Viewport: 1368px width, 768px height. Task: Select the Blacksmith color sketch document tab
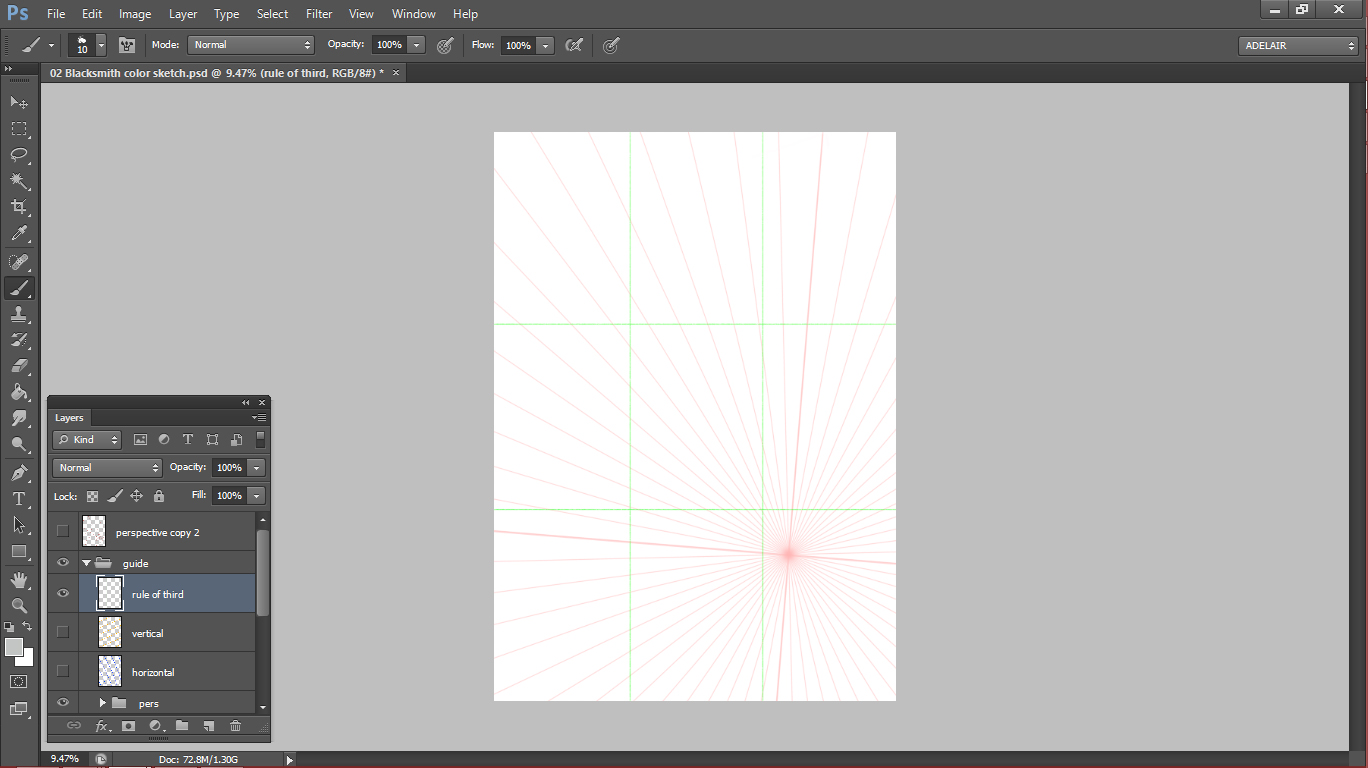216,73
